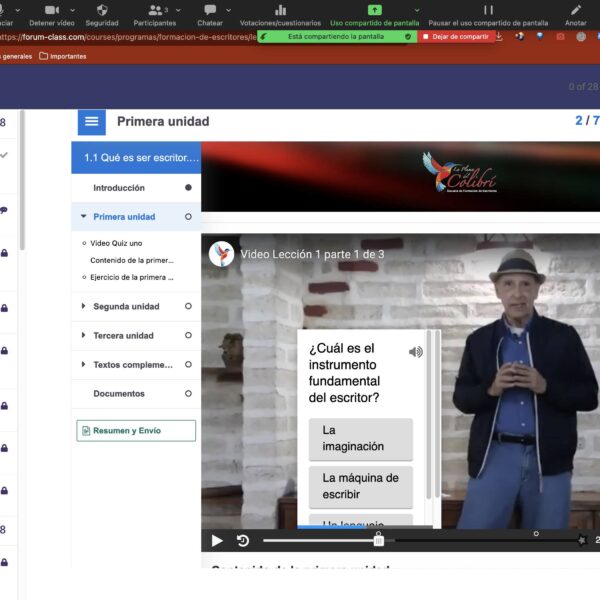600x600 pixels.
Task: Select answer La máquina de escribir
Action: (360, 486)
